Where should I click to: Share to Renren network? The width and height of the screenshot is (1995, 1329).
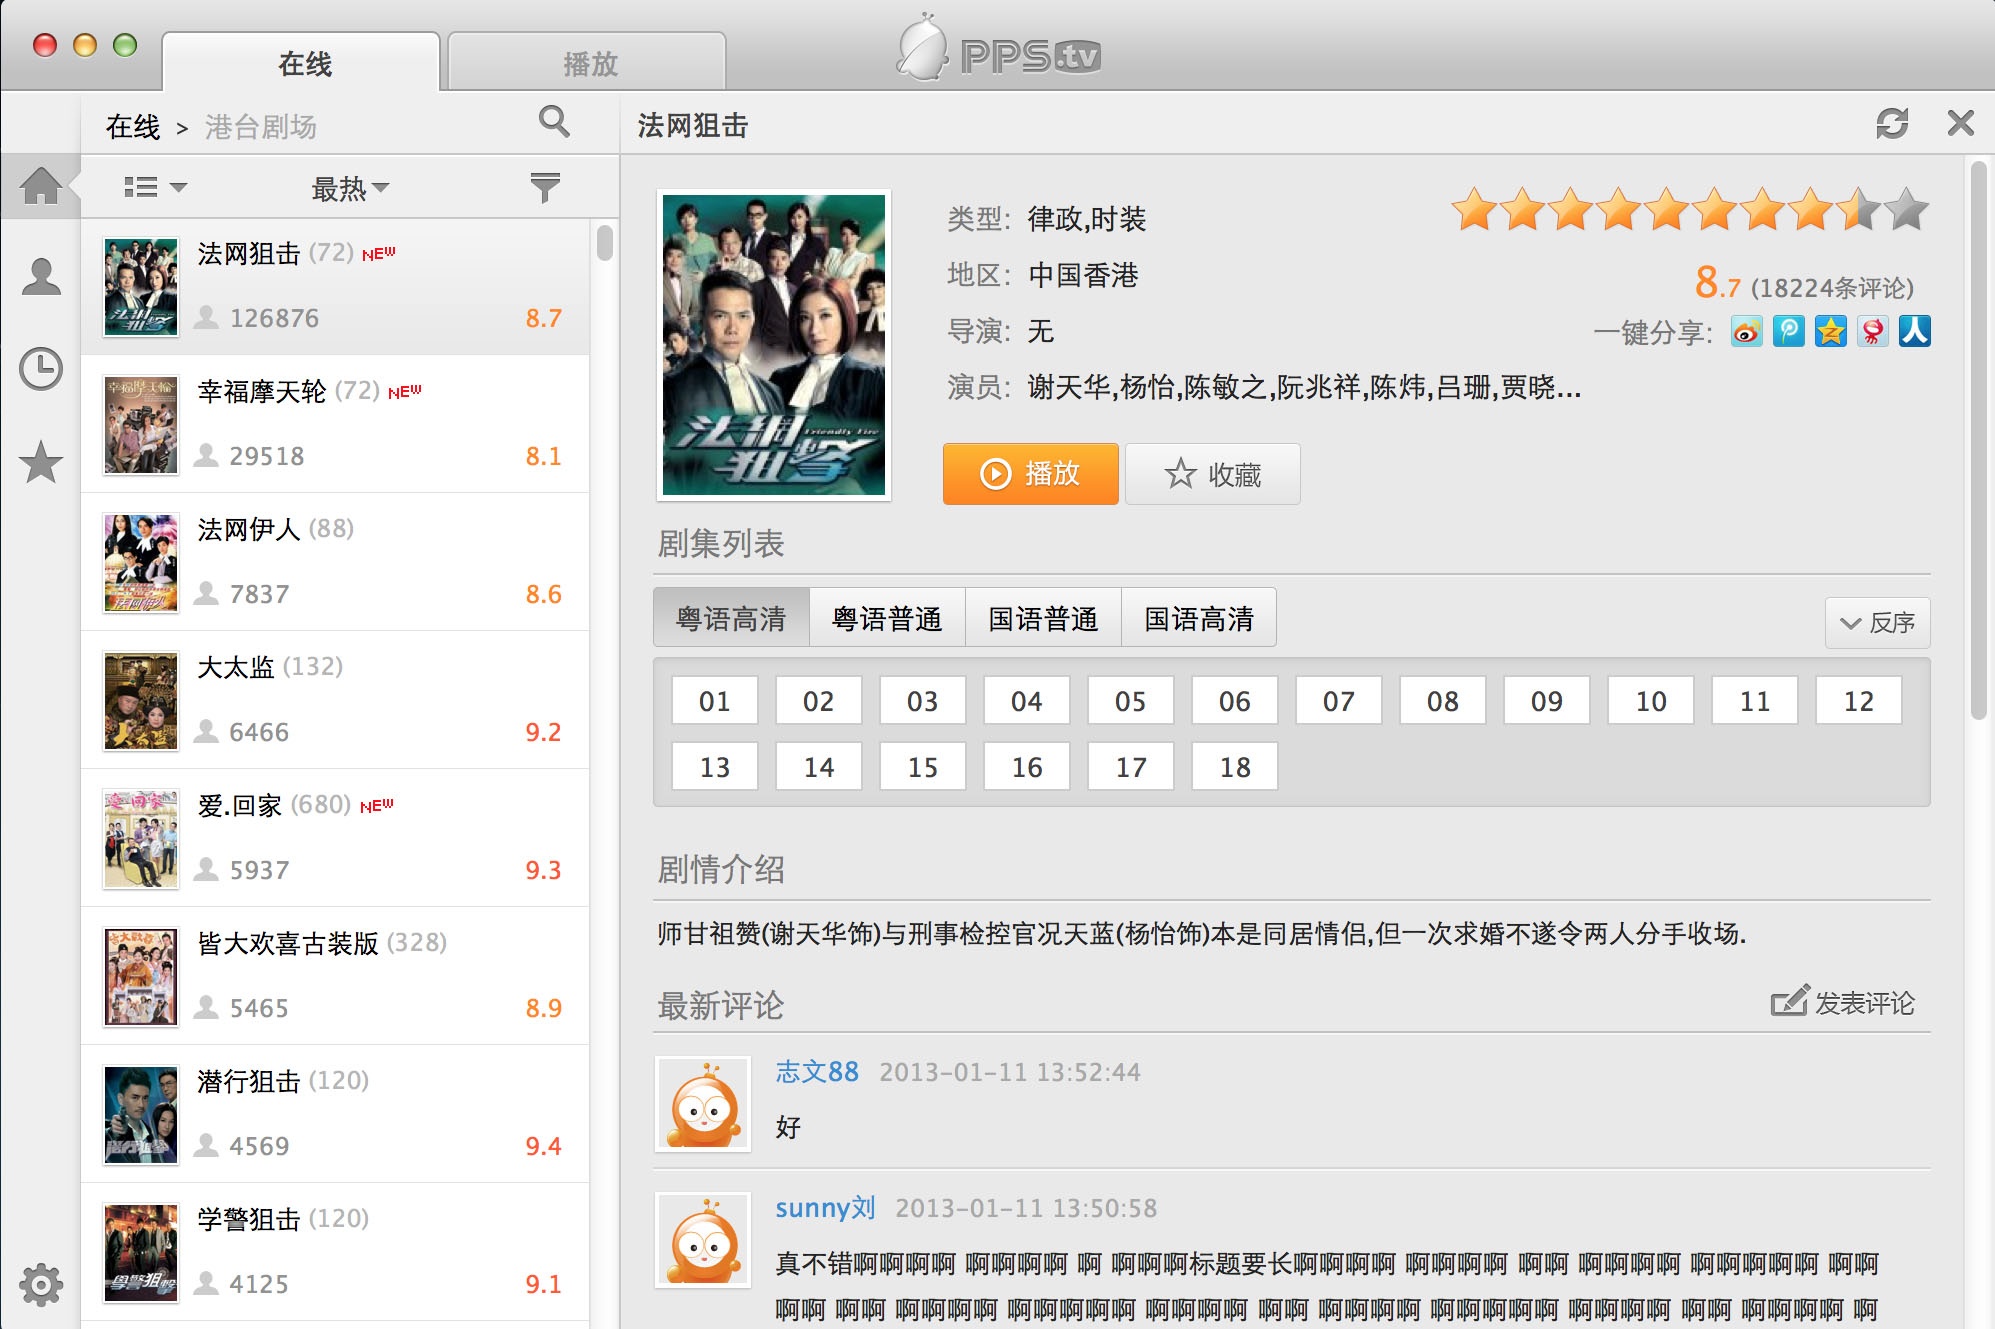coord(1916,332)
